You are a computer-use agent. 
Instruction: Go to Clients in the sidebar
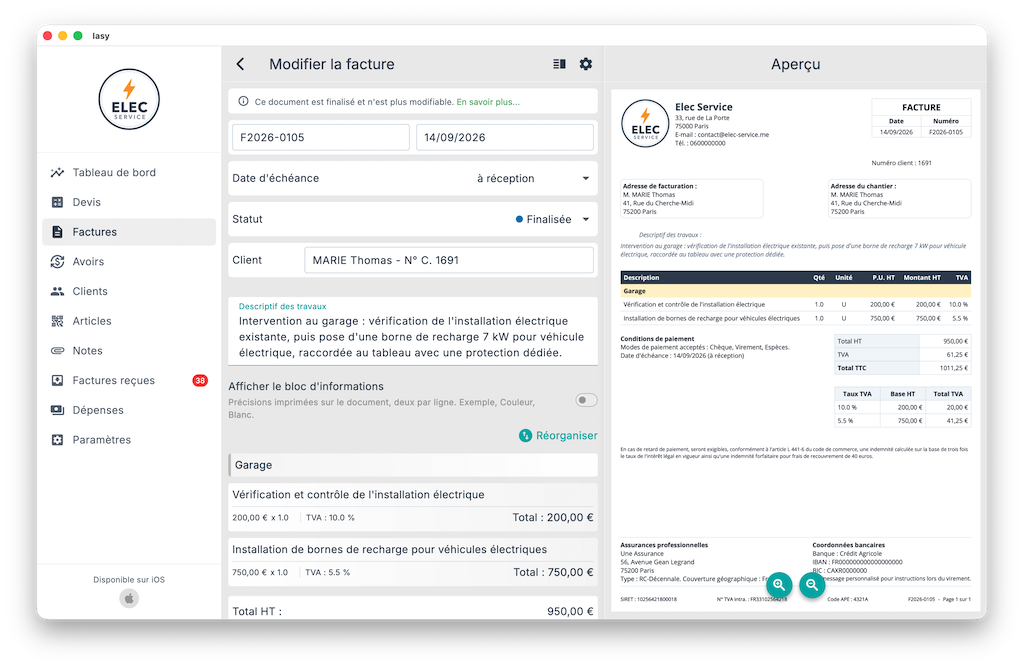point(129,291)
